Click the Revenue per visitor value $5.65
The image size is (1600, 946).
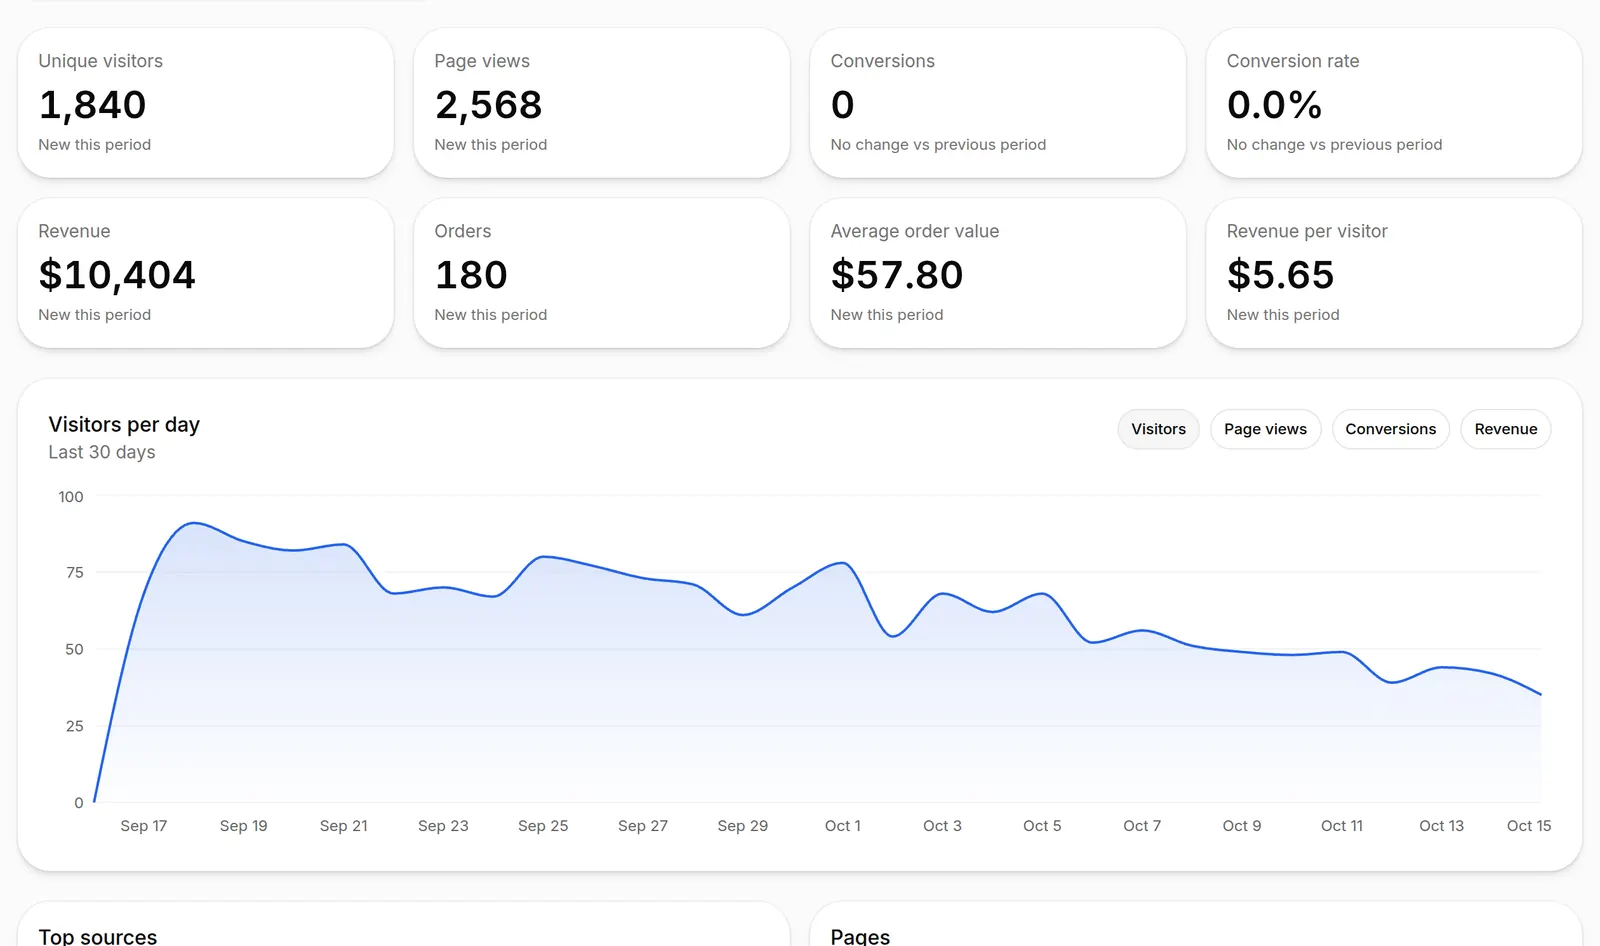[x=1280, y=275]
